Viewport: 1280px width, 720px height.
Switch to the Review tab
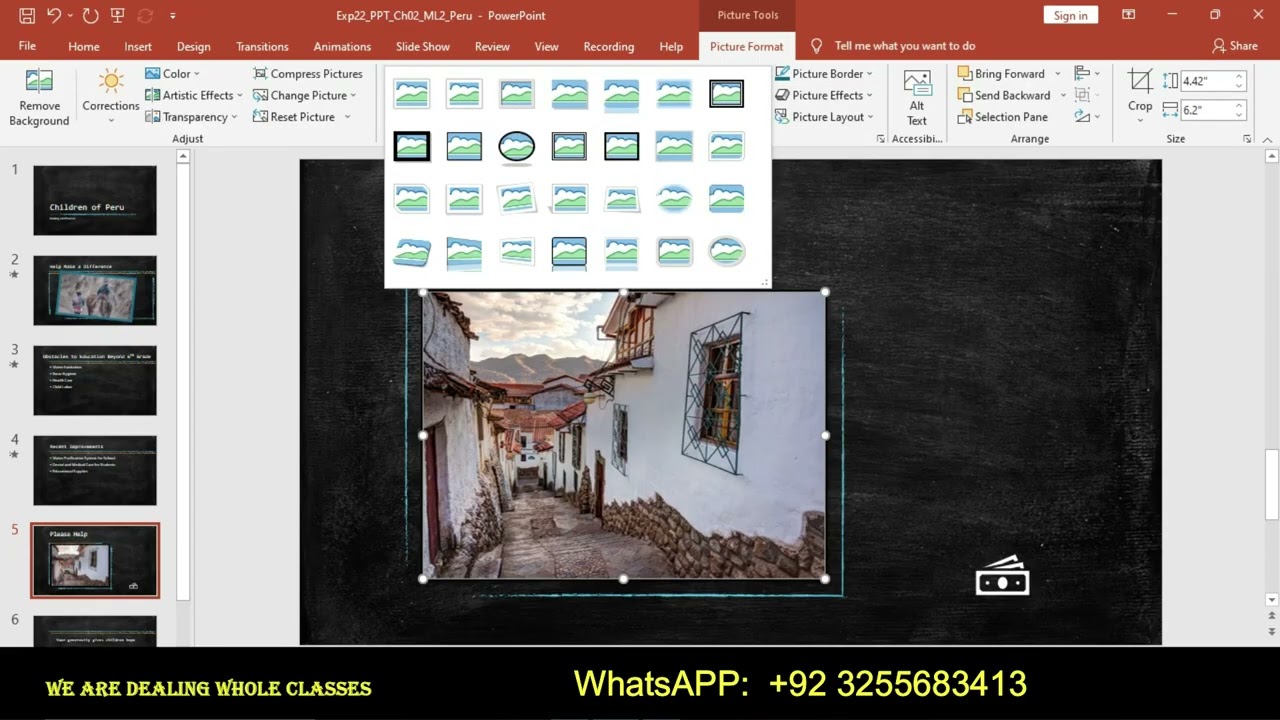click(x=492, y=46)
